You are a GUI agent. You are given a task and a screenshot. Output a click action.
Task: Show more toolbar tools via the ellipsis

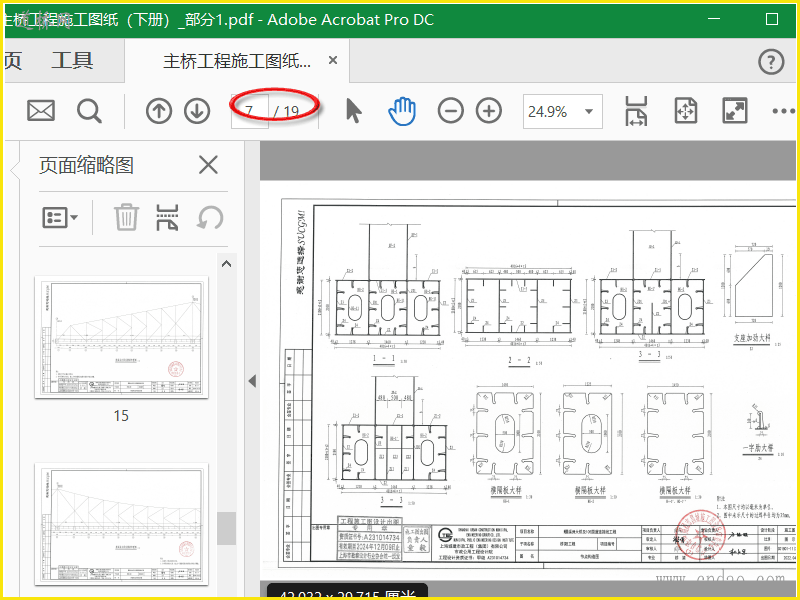click(x=784, y=111)
